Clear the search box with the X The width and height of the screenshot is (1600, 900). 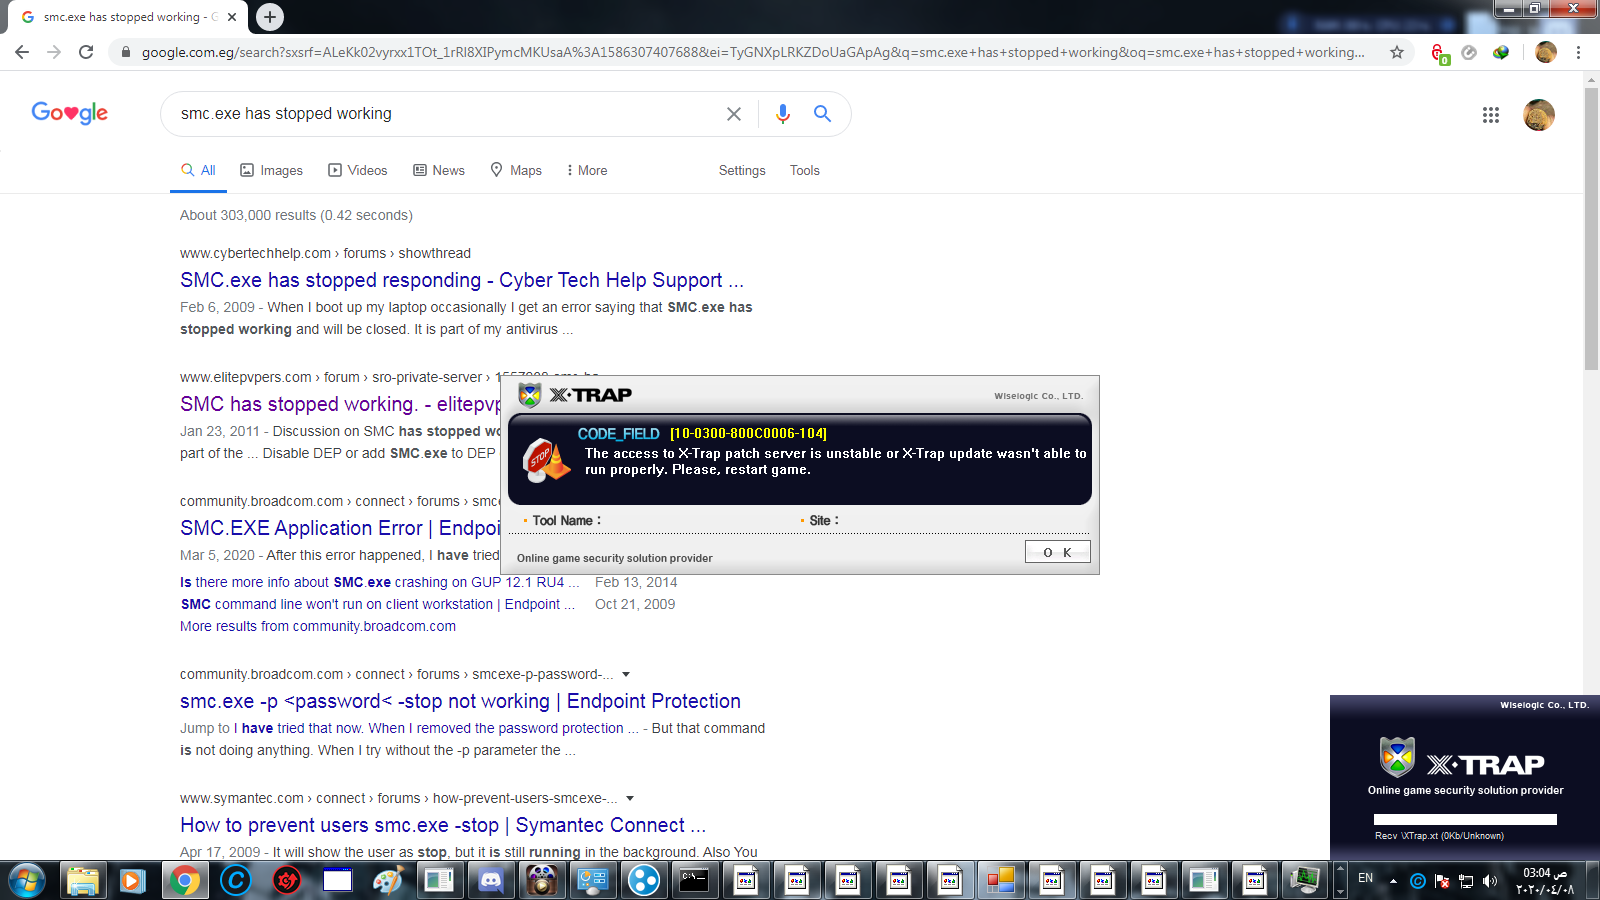[x=734, y=114]
